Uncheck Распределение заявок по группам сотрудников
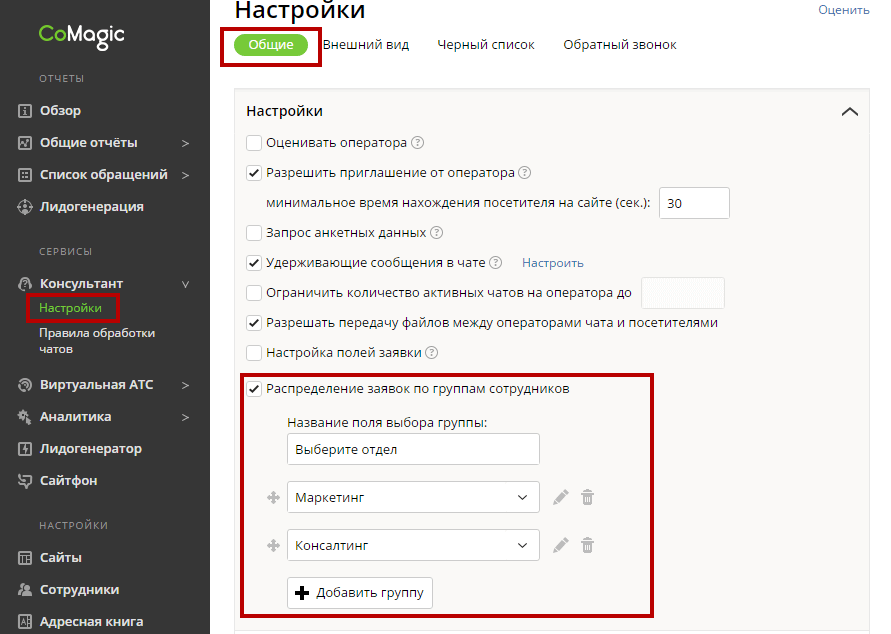 coord(254,389)
